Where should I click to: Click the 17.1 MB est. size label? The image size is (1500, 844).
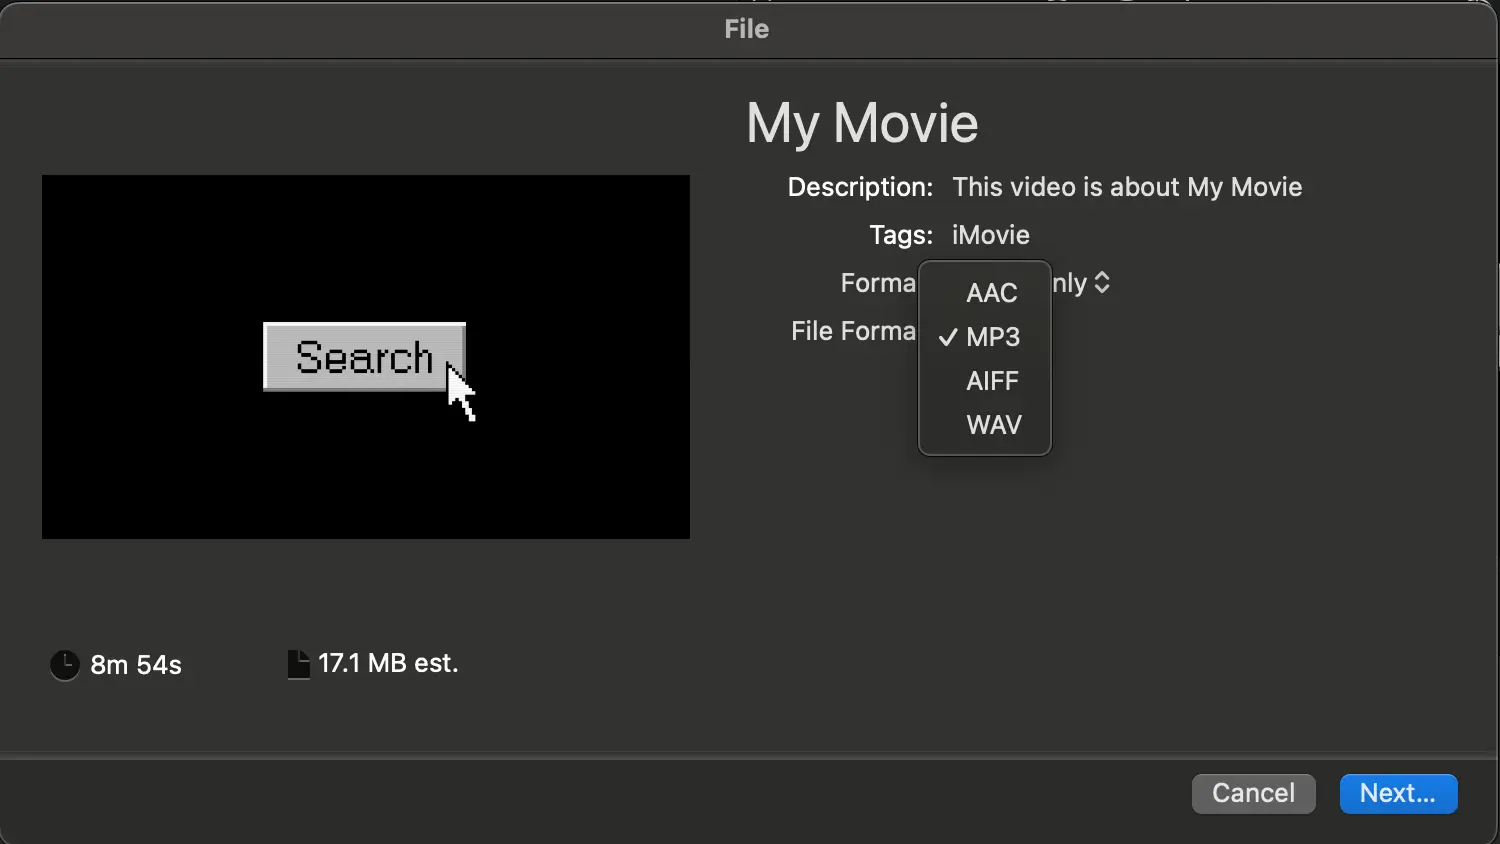click(x=387, y=662)
